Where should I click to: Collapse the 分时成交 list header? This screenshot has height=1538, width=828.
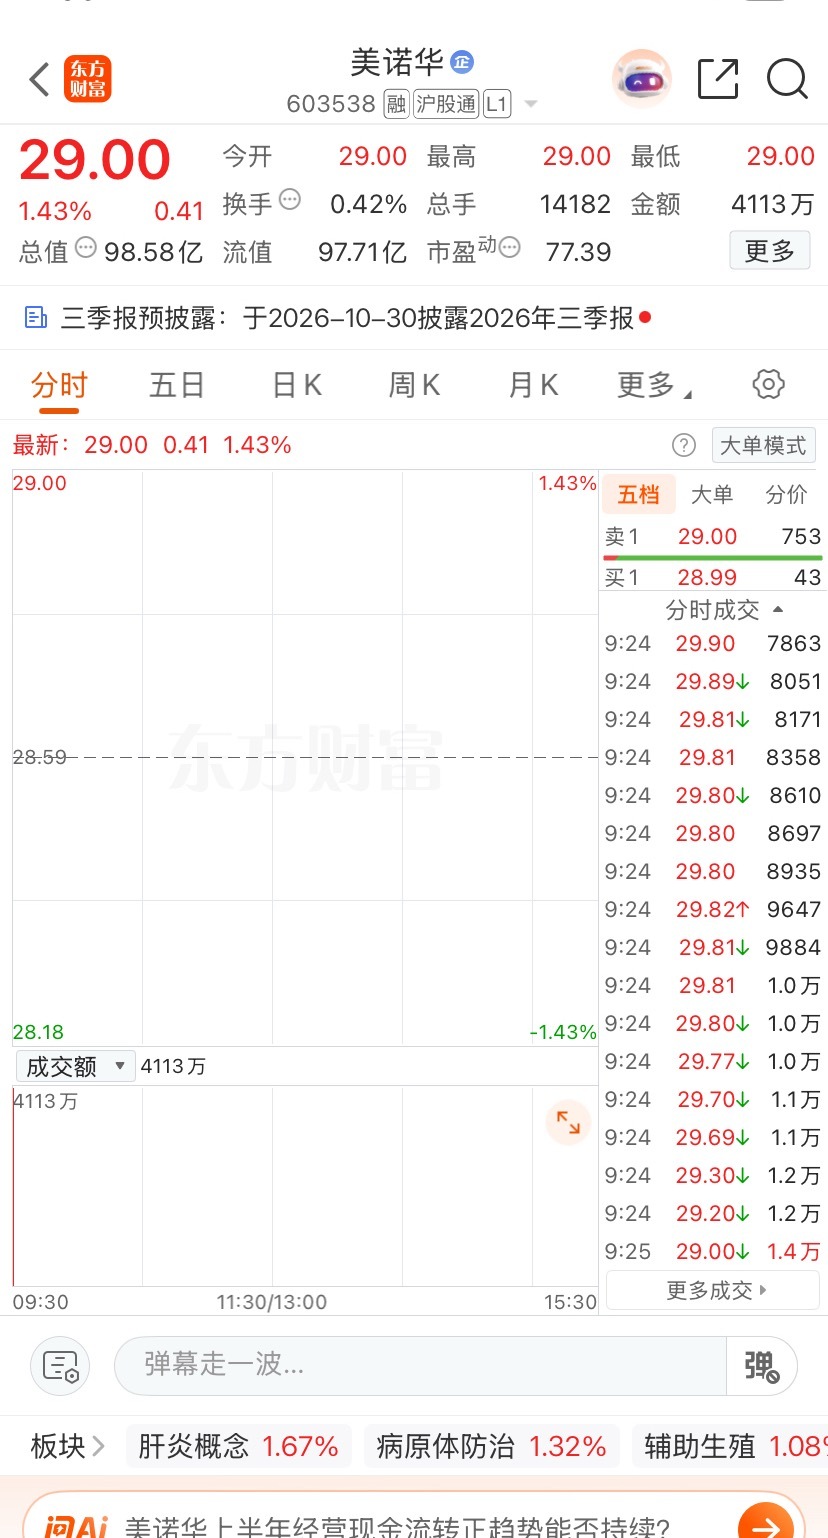pos(725,609)
